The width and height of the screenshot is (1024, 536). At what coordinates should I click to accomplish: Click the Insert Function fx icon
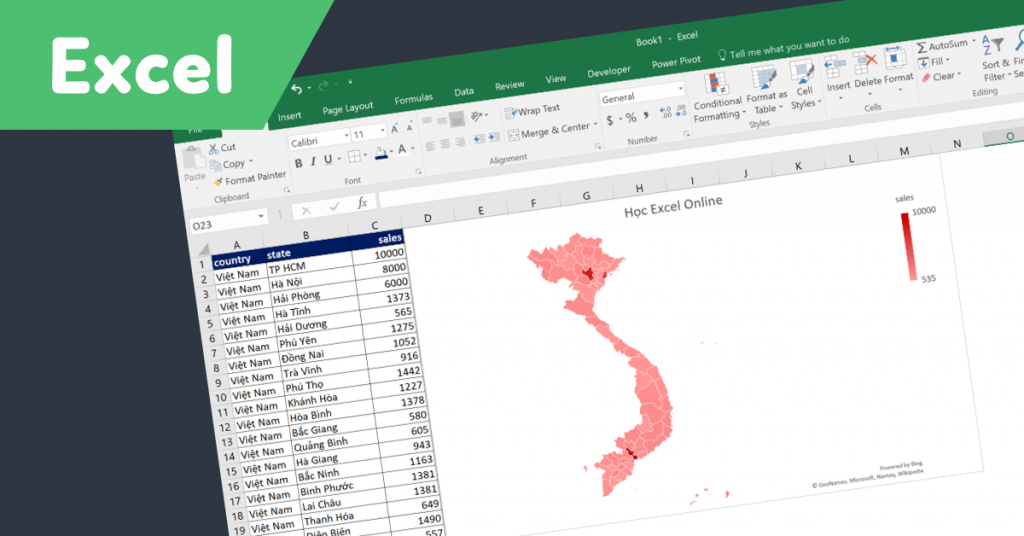pos(362,204)
